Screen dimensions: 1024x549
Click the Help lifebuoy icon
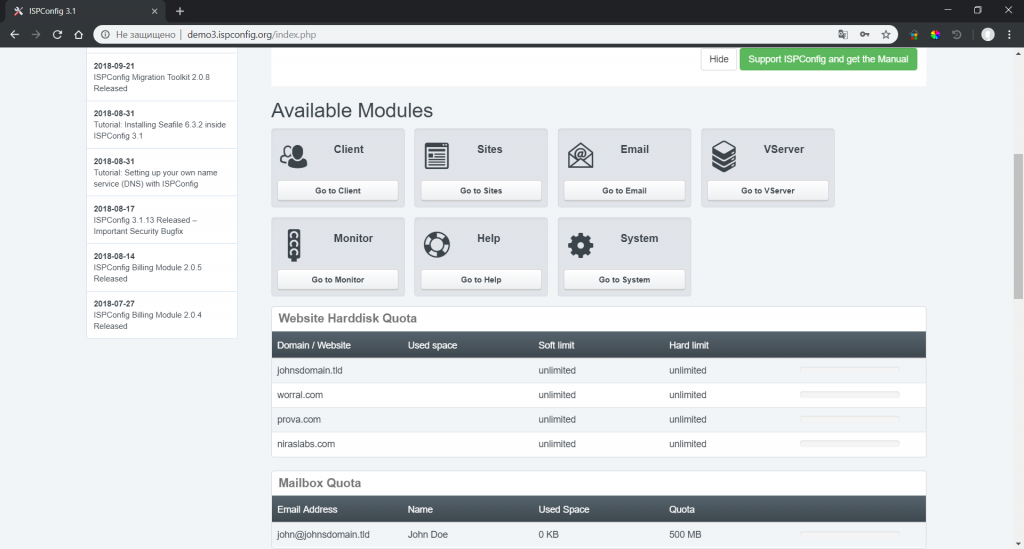[437, 245]
